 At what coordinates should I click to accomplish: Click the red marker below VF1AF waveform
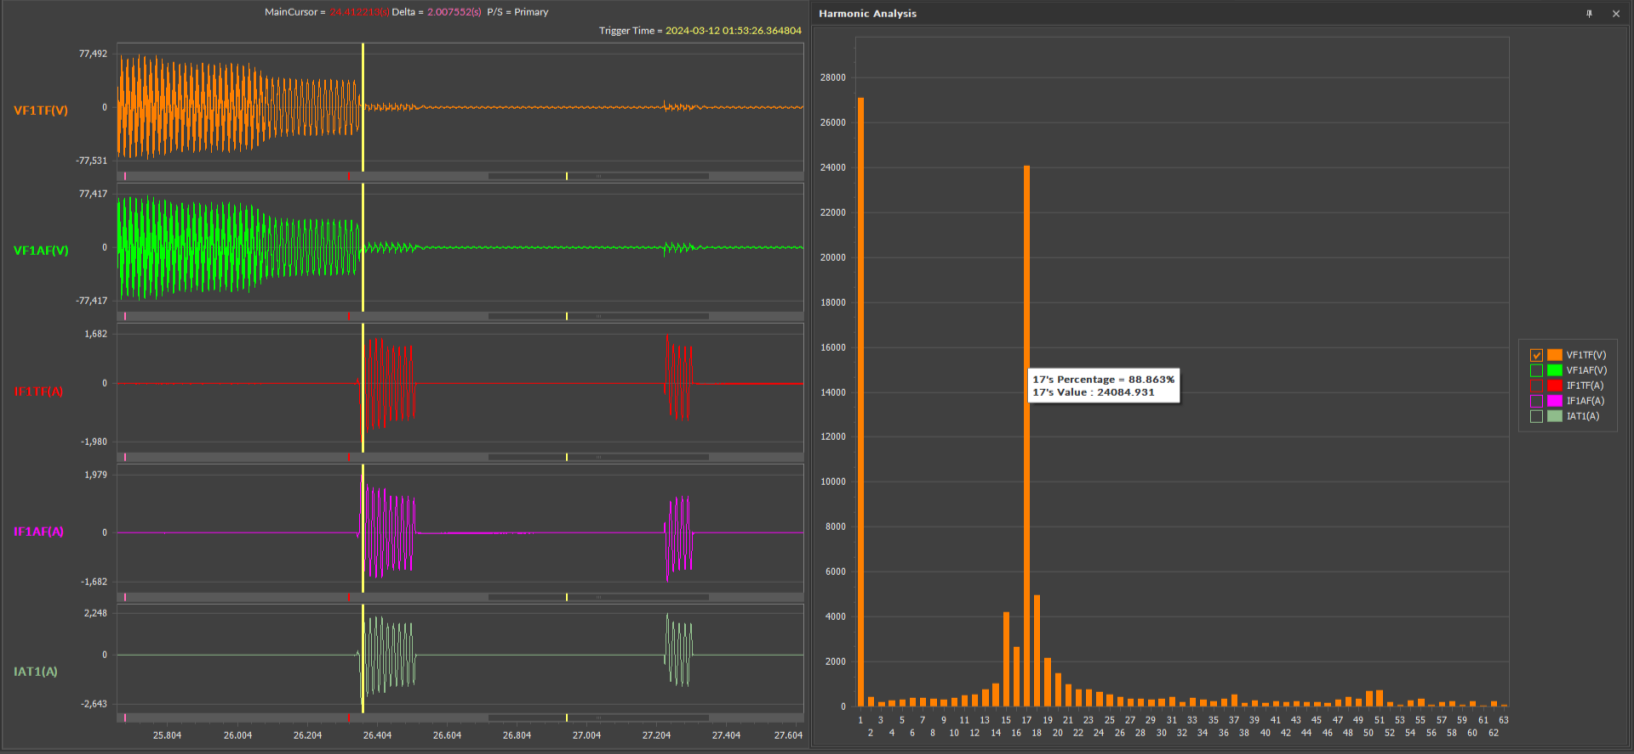(x=348, y=316)
